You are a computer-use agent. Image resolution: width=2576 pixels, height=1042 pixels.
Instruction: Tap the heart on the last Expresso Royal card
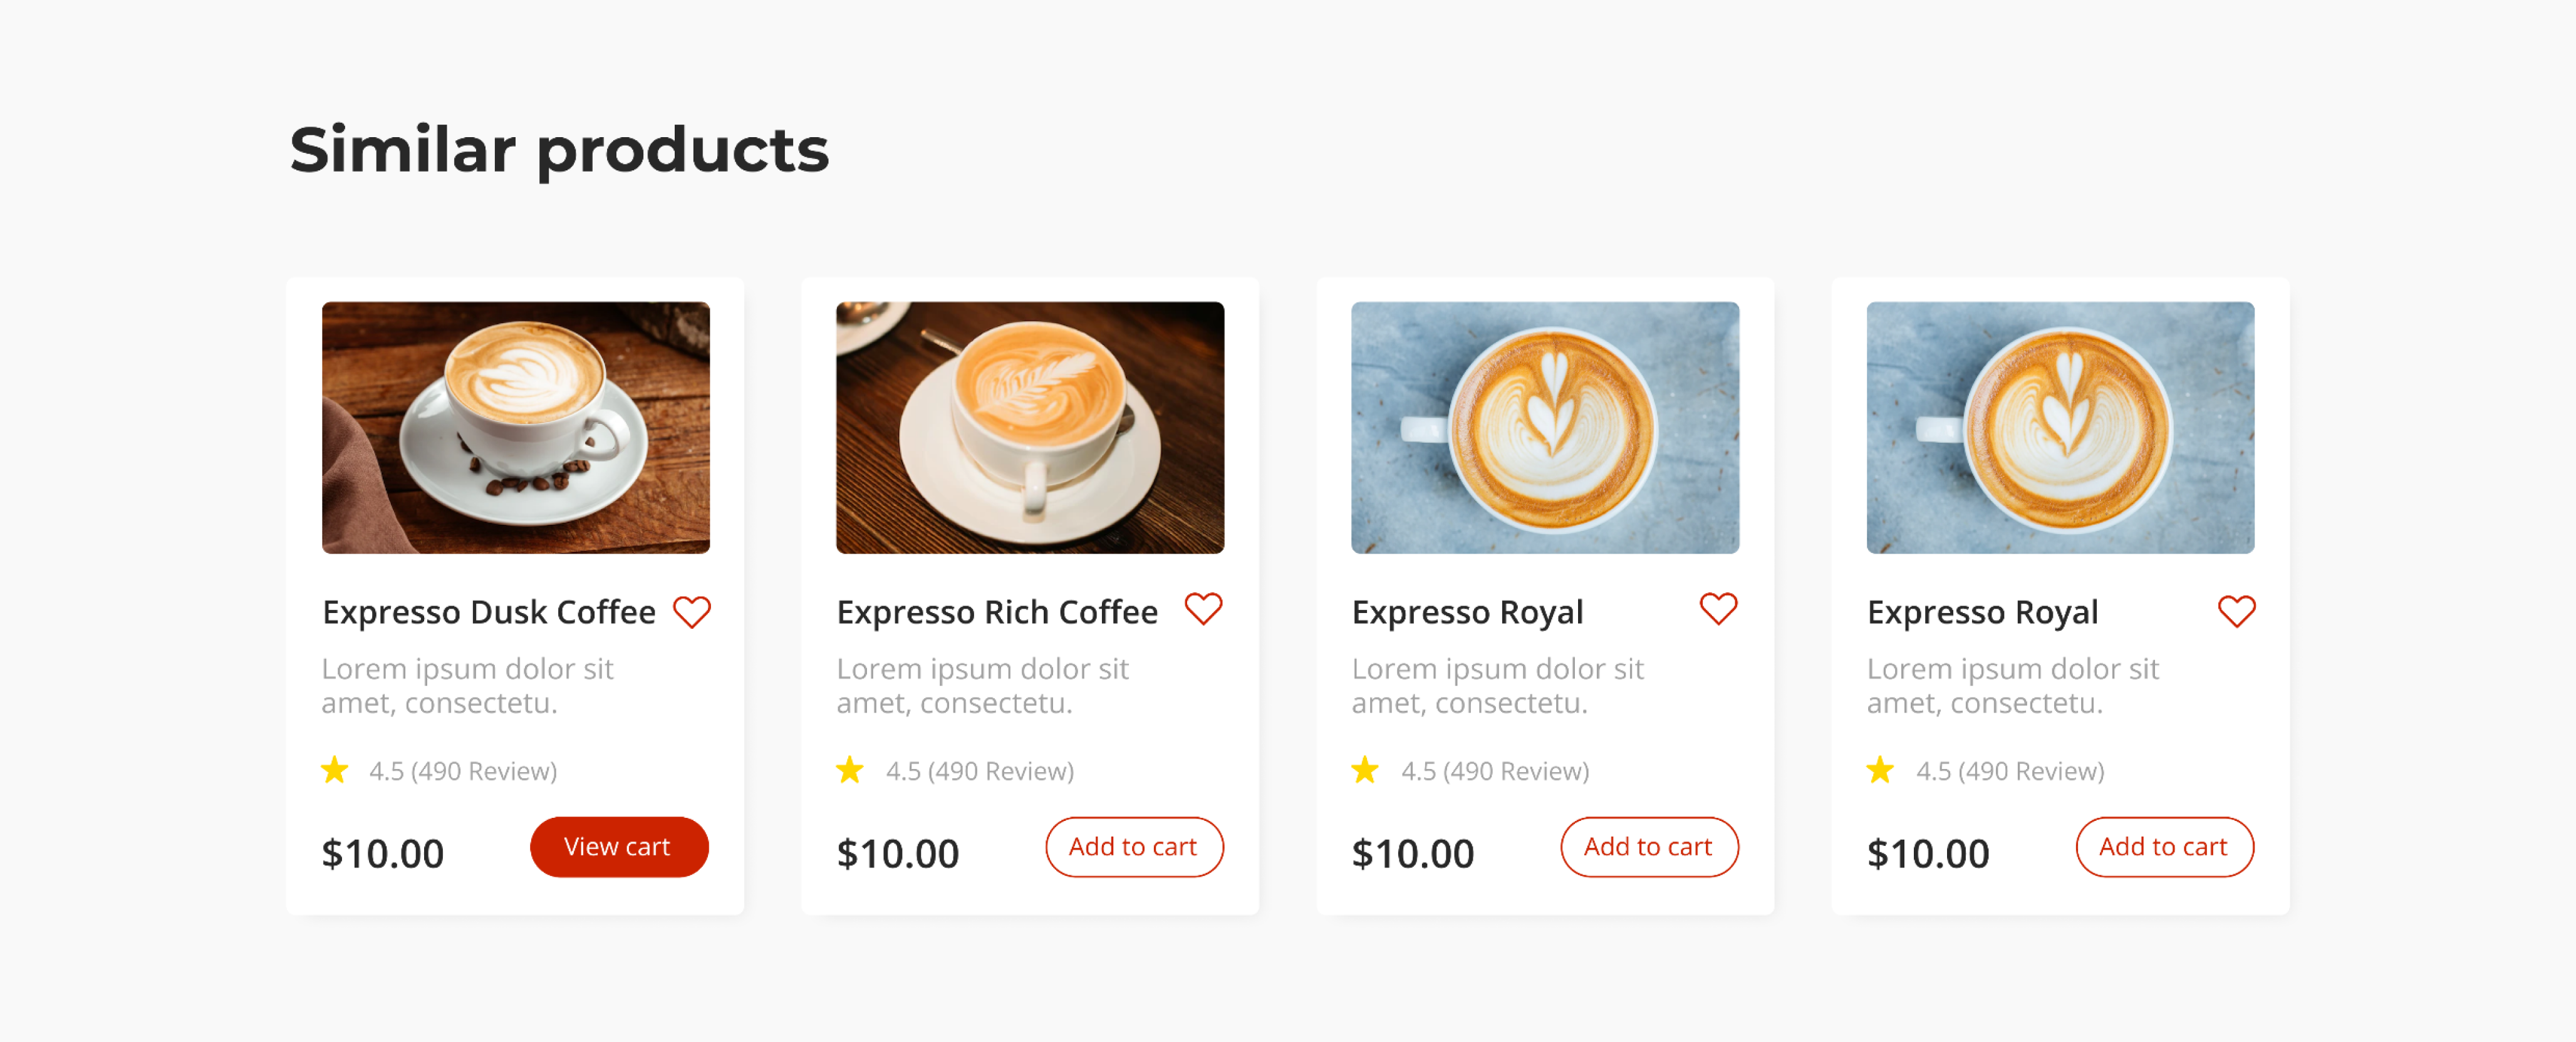[2236, 611]
